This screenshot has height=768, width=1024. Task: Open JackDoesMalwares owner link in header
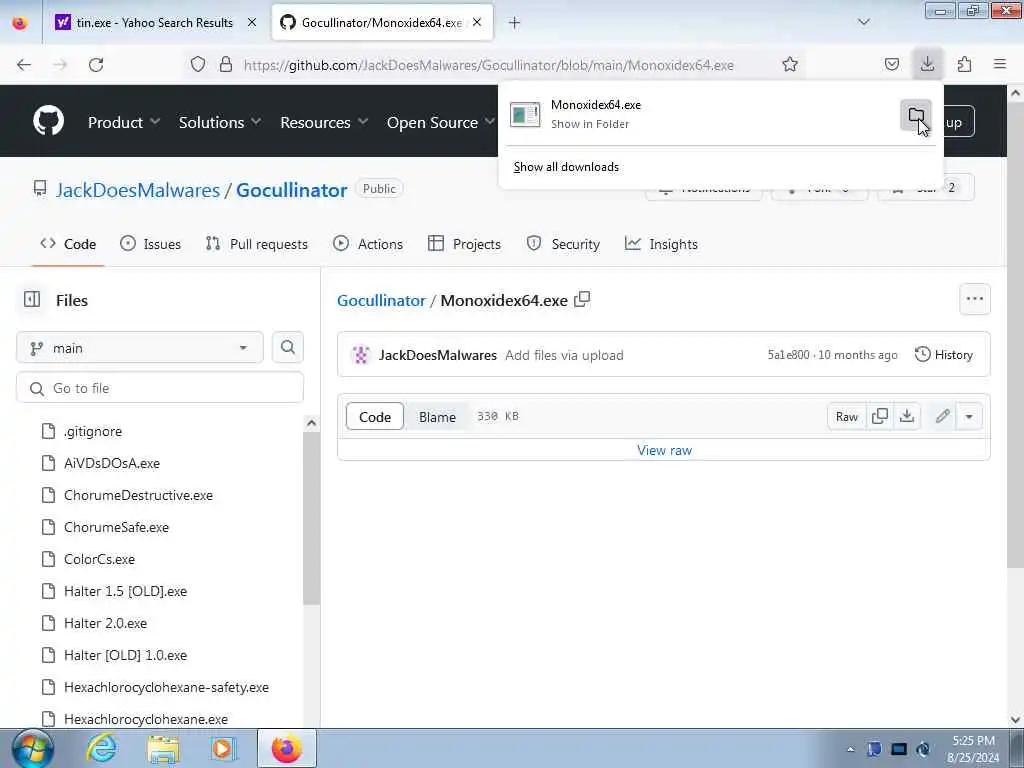138,190
